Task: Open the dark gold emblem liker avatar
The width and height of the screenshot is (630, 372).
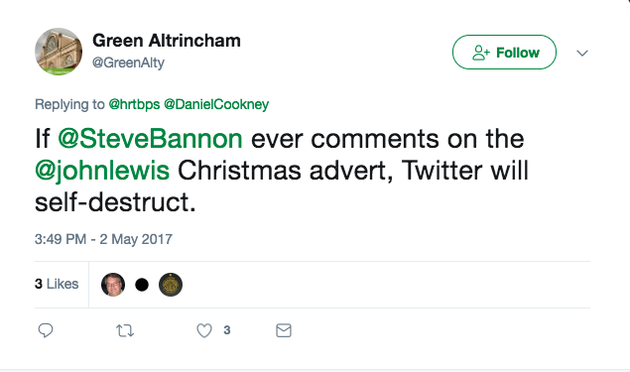Action: click(171, 284)
